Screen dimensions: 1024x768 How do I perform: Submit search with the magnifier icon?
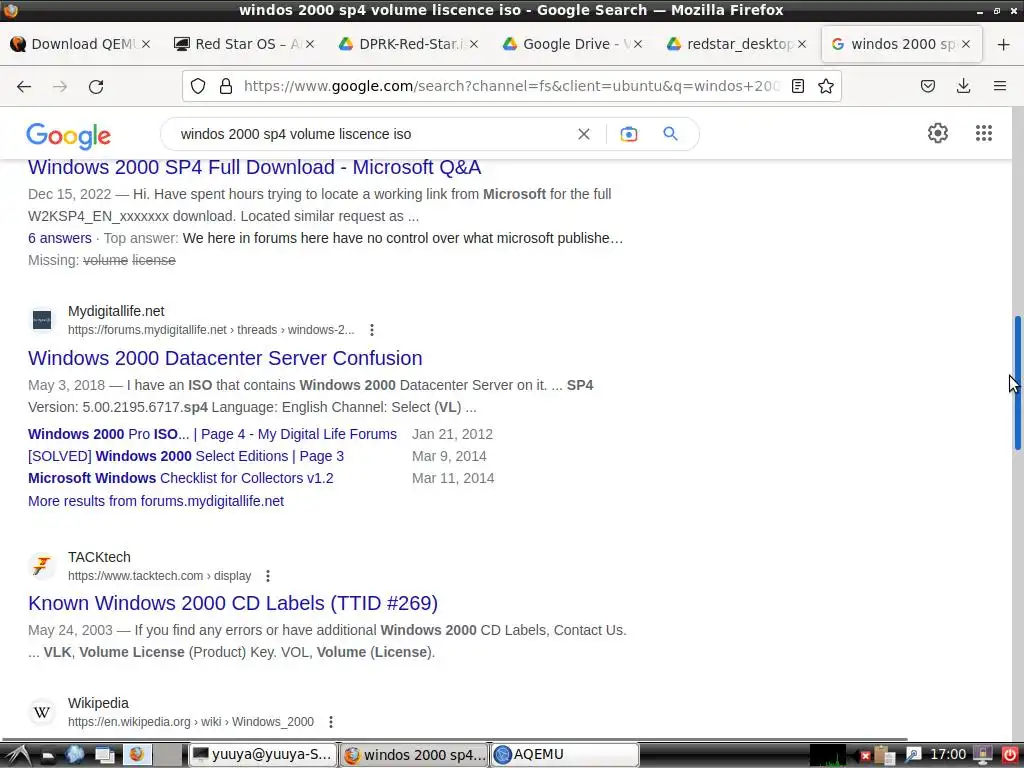tap(670, 134)
